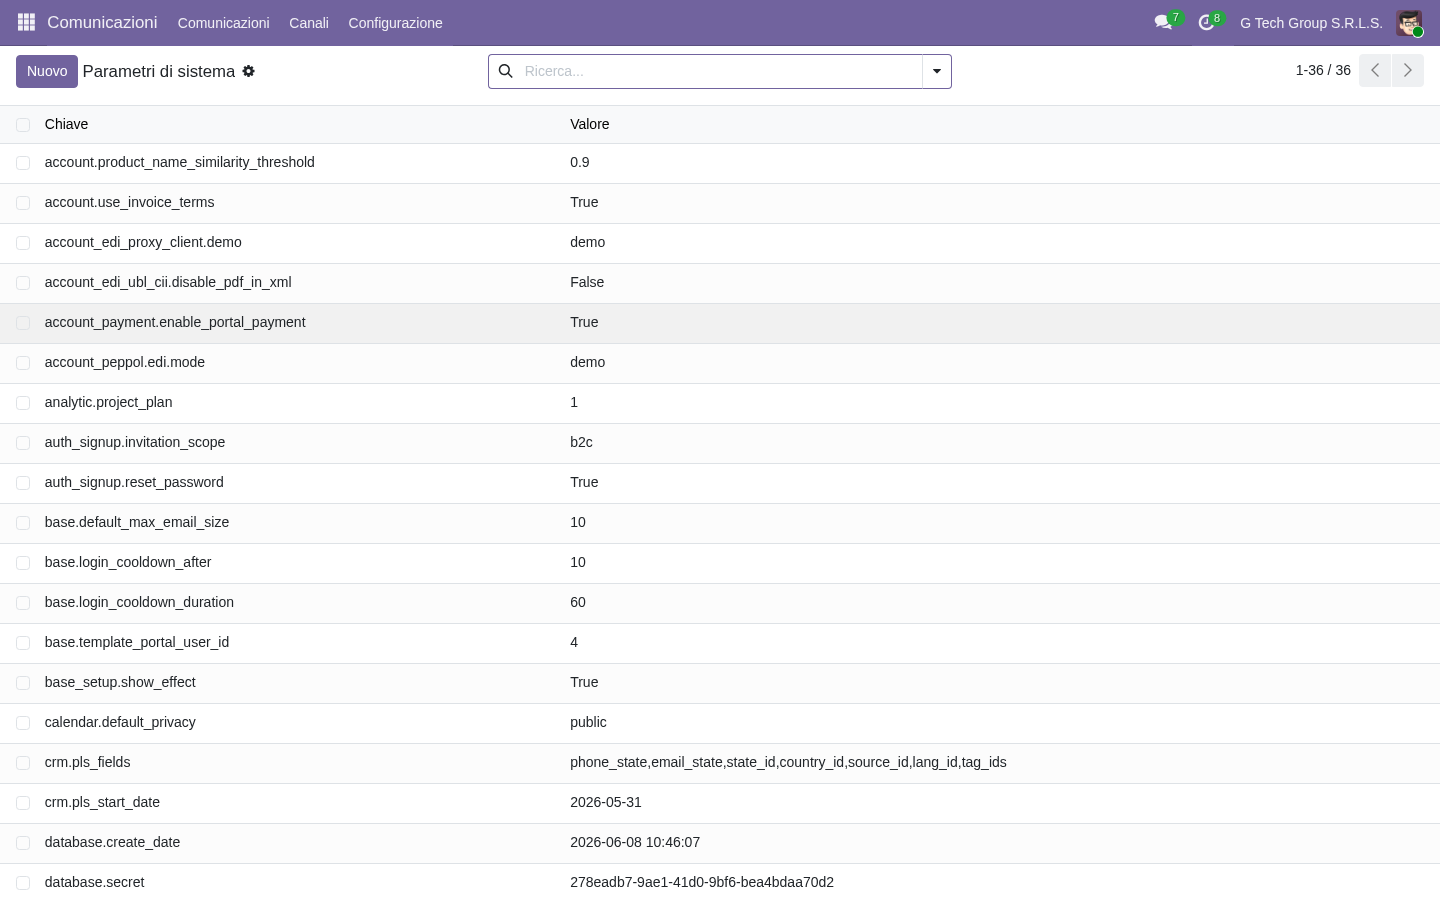Check the calendar.default_privacy row checkbox
The width and height of the screenshot is (1440, 900).
point(23,723)
